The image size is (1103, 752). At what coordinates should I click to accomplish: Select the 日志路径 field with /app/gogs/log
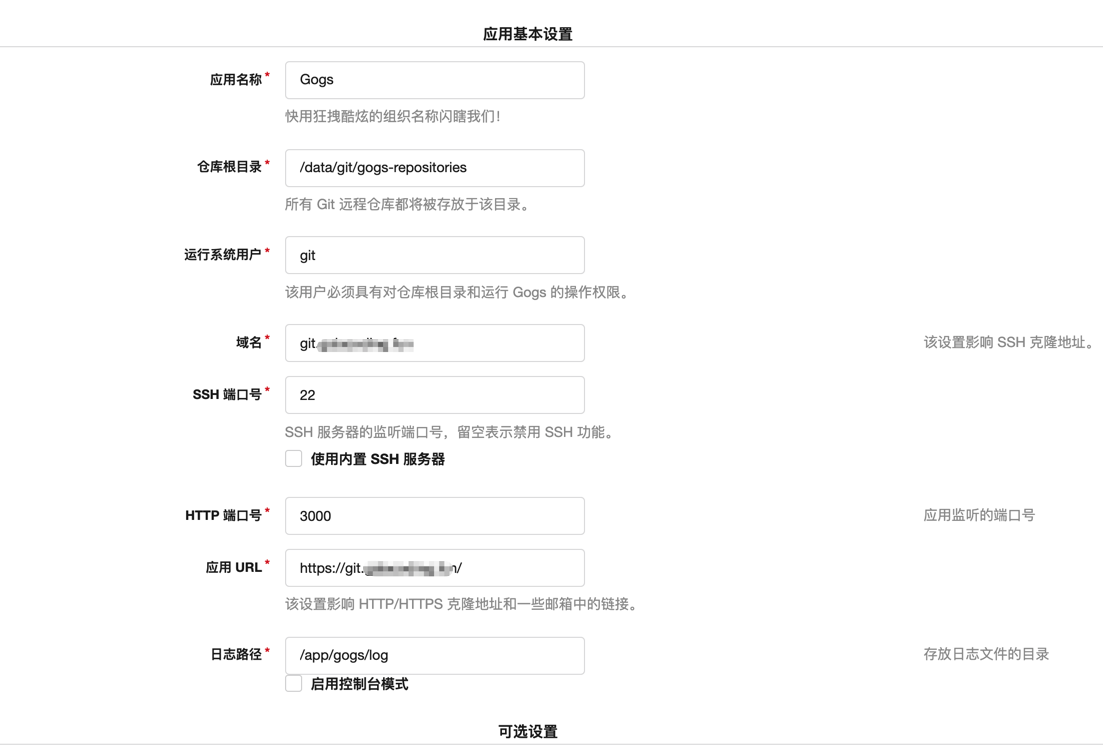tap(434, 656)
